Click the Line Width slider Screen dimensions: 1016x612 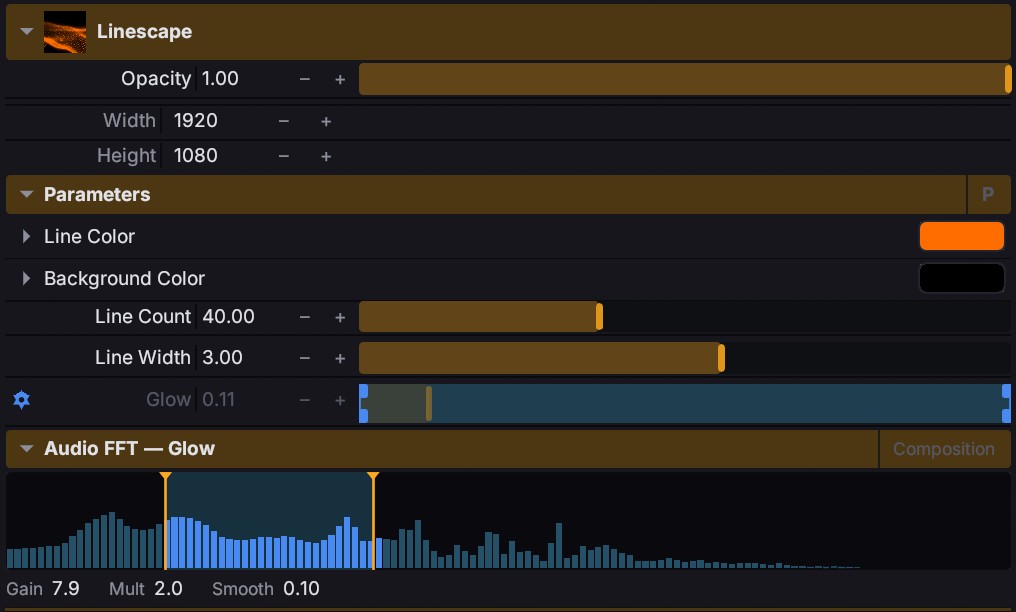(685, 358)
